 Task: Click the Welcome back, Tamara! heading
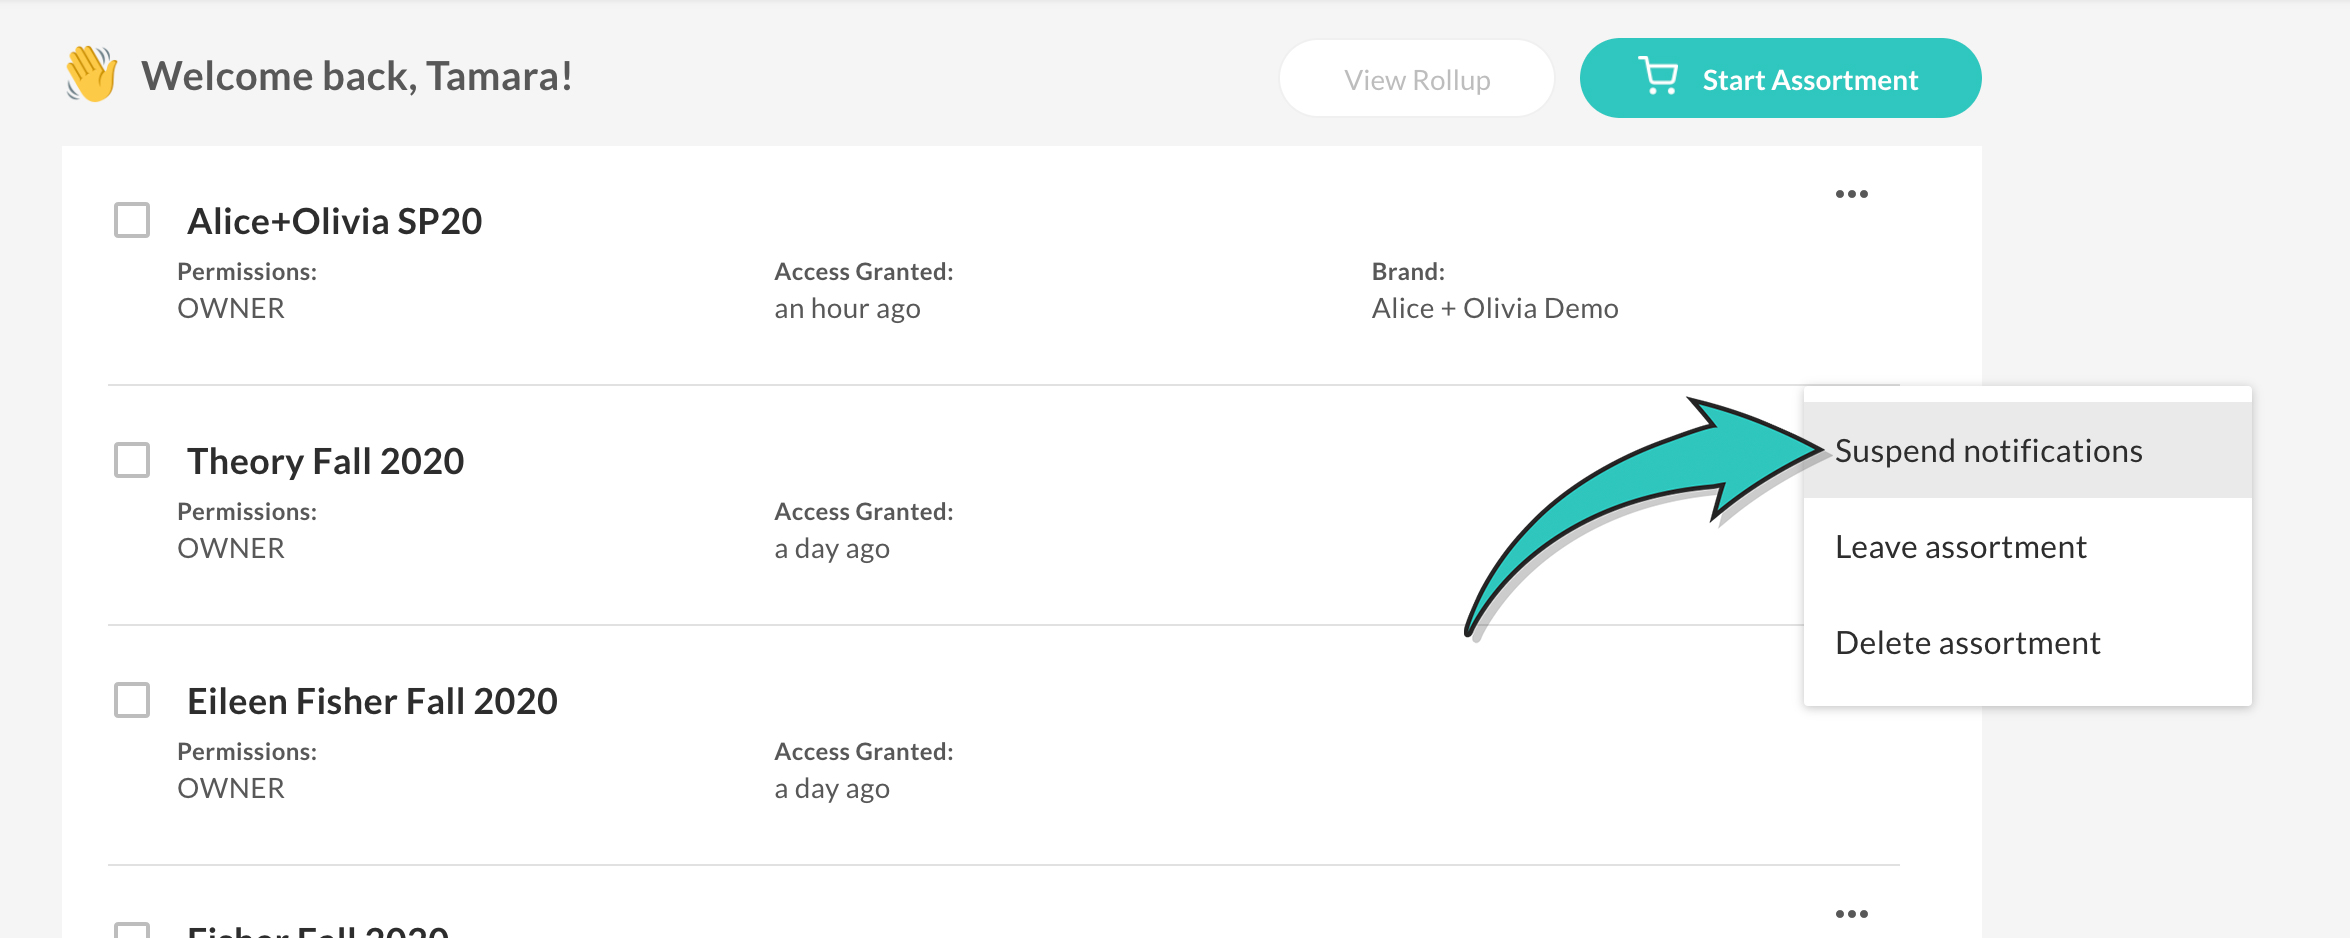tap(357, 76)
